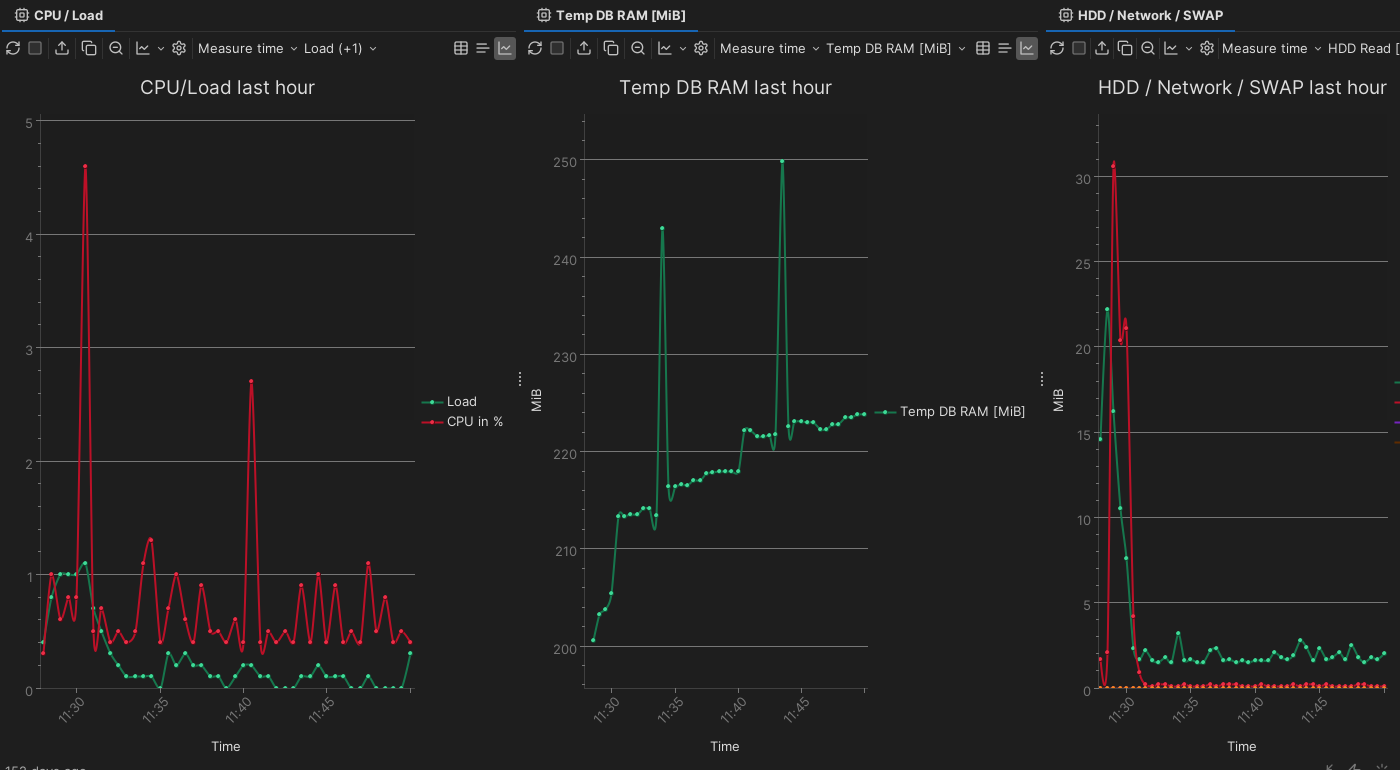1400x770 pixels.
Task: Switch CPU / Load panel to table view
Action: (461, 48)
